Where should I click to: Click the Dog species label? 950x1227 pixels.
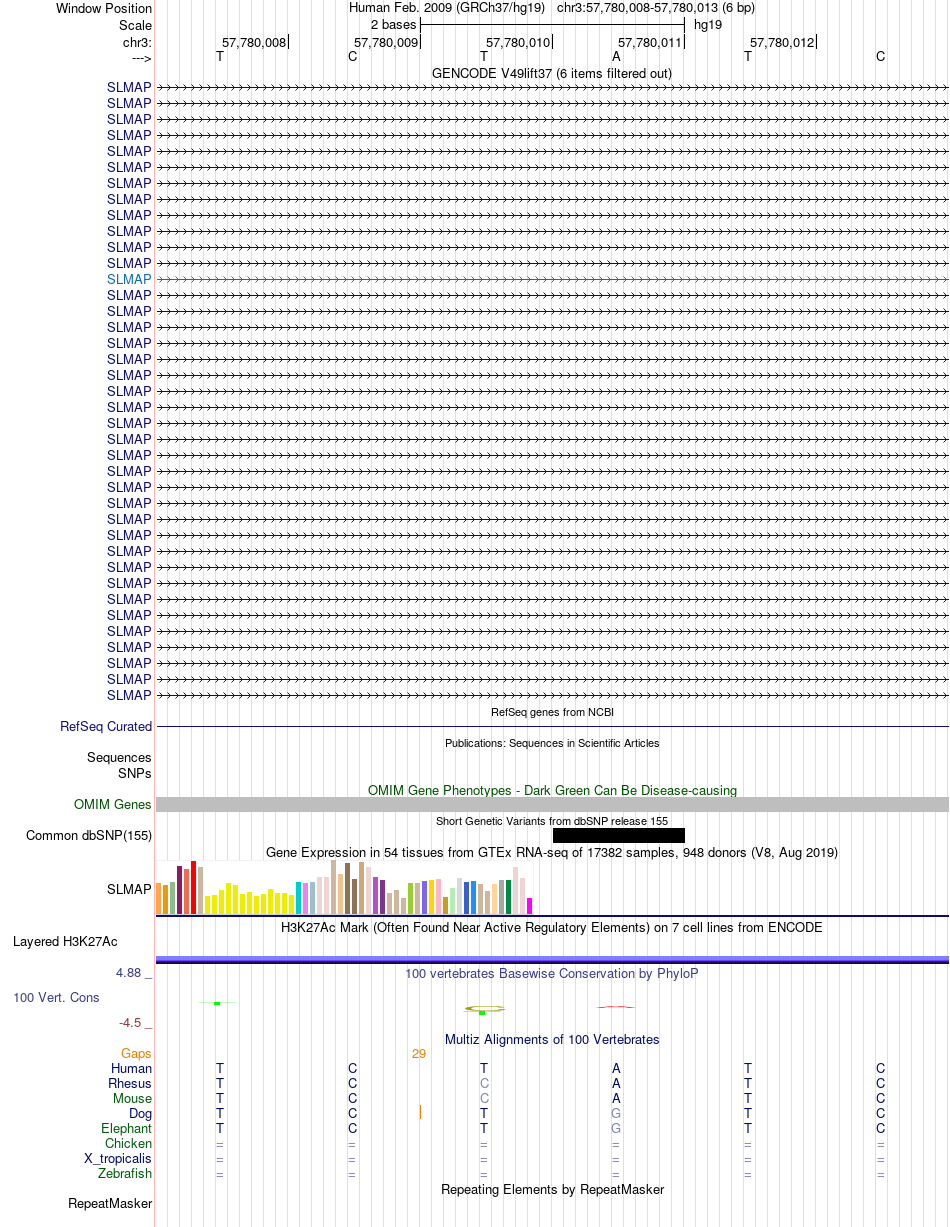(141, 1114)
